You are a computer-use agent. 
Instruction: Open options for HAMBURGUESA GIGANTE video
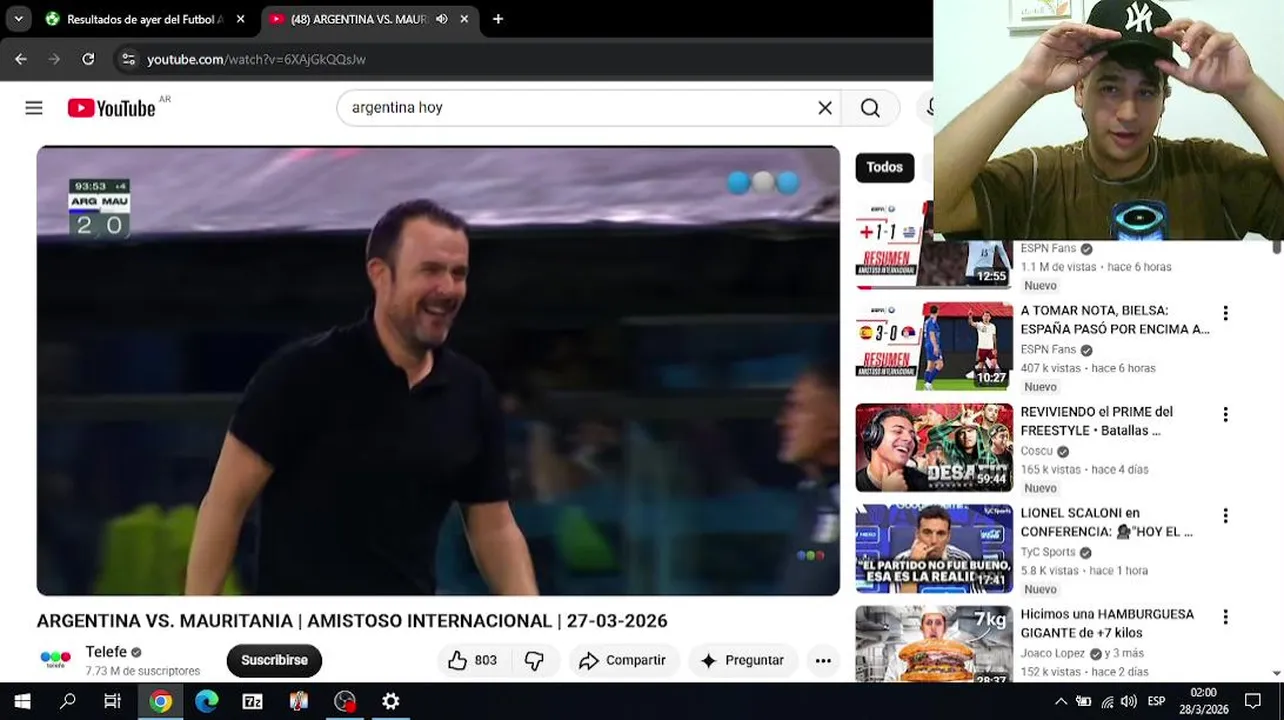(x=1225, y=617)
